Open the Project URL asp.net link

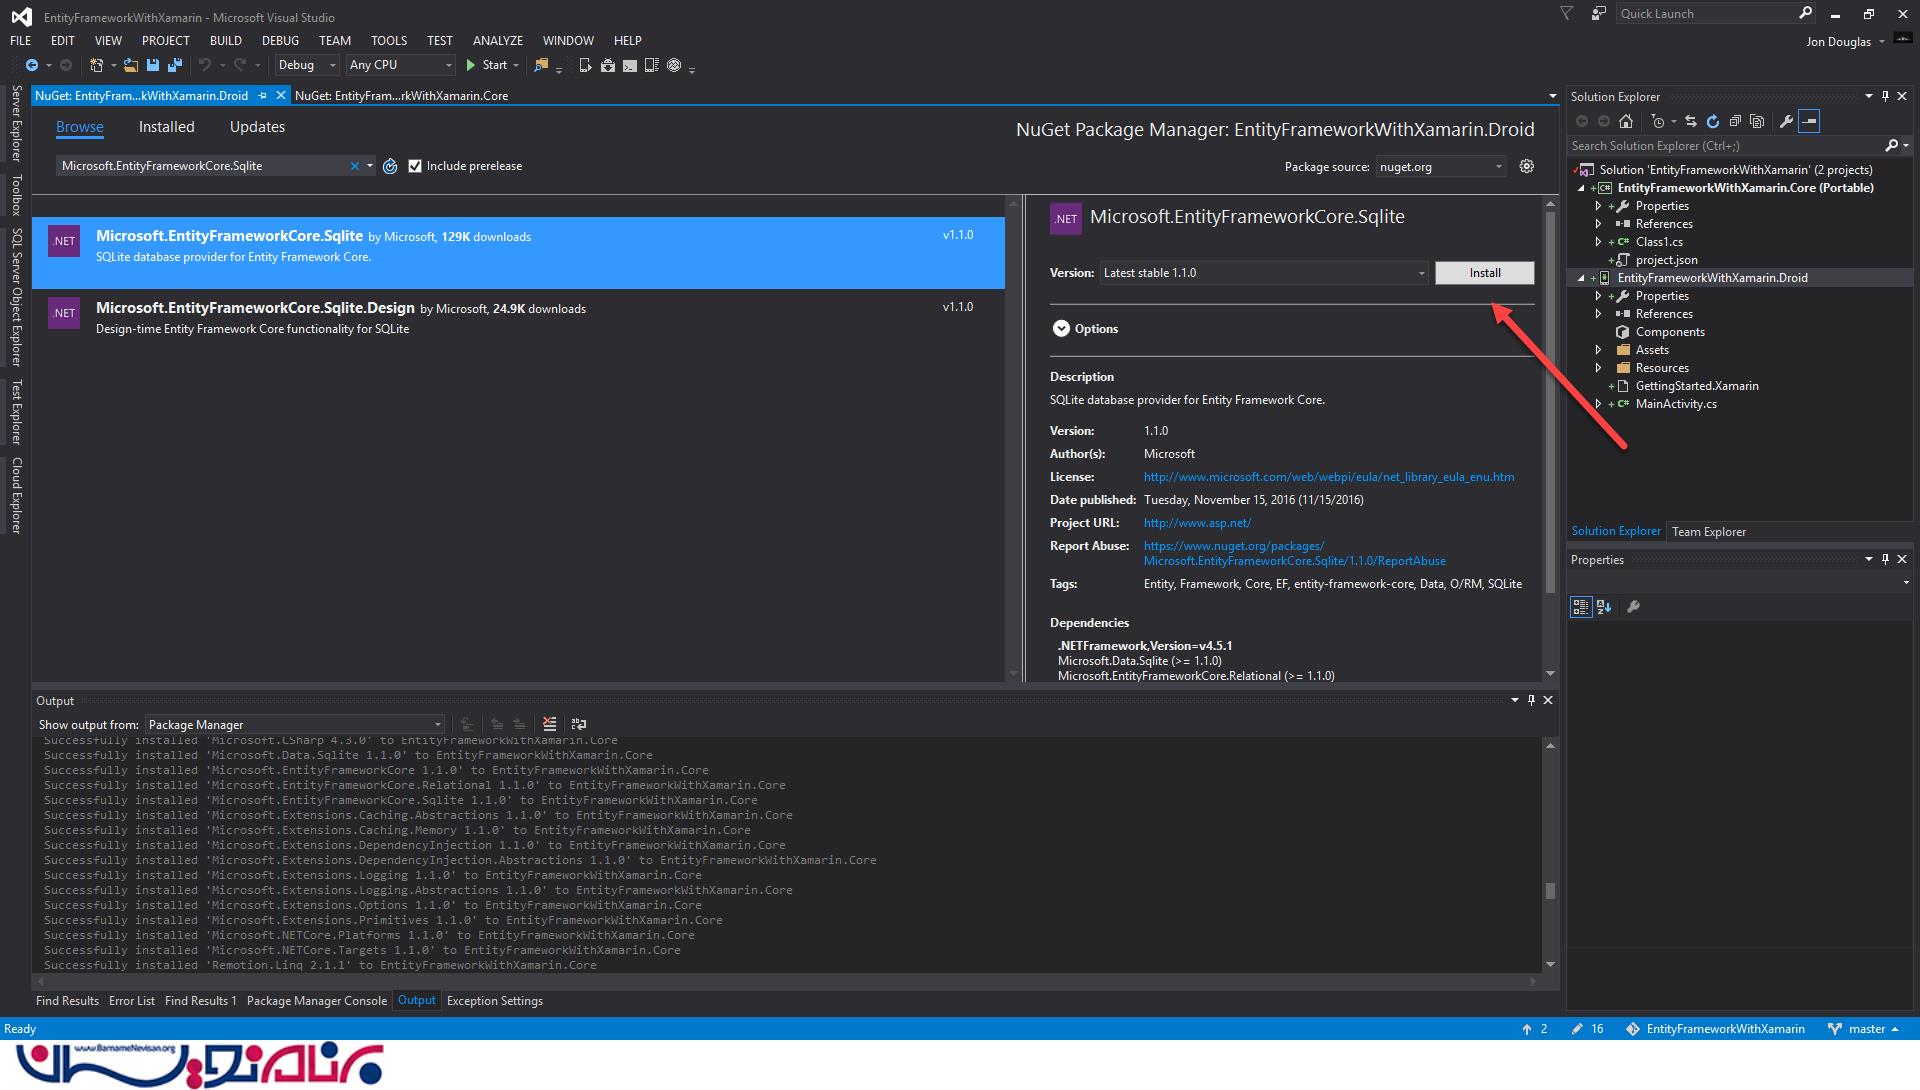tap(1196, 523)
